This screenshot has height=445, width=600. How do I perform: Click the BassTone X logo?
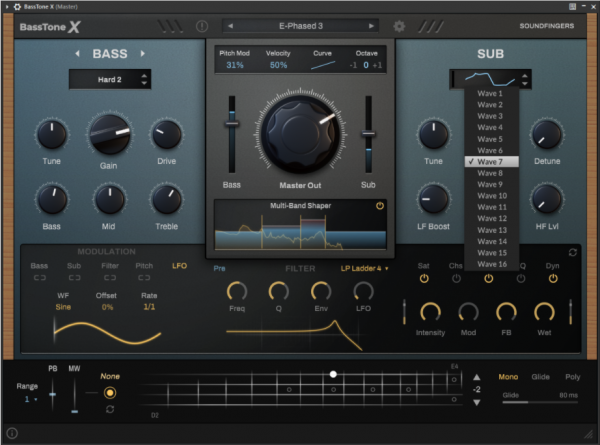click(50, 27)
